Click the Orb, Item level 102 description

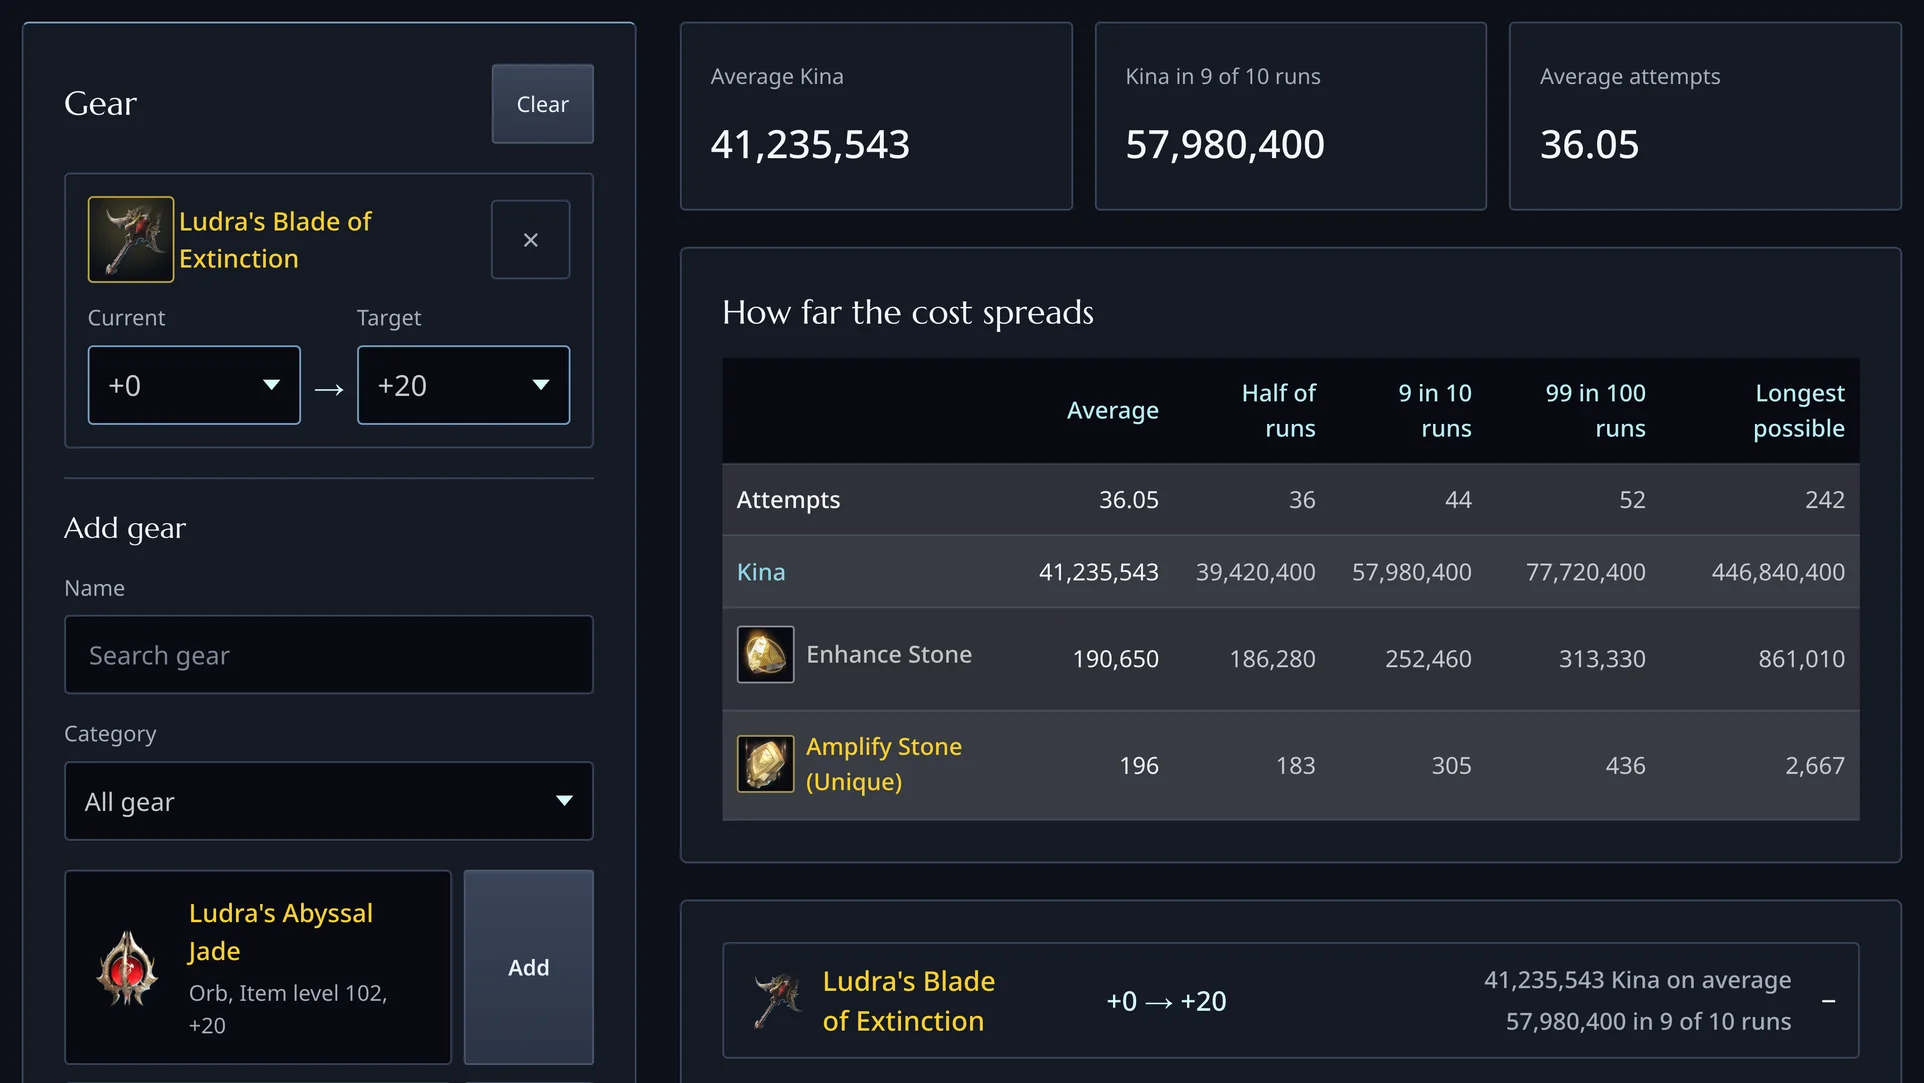[x=288, y=1009]
